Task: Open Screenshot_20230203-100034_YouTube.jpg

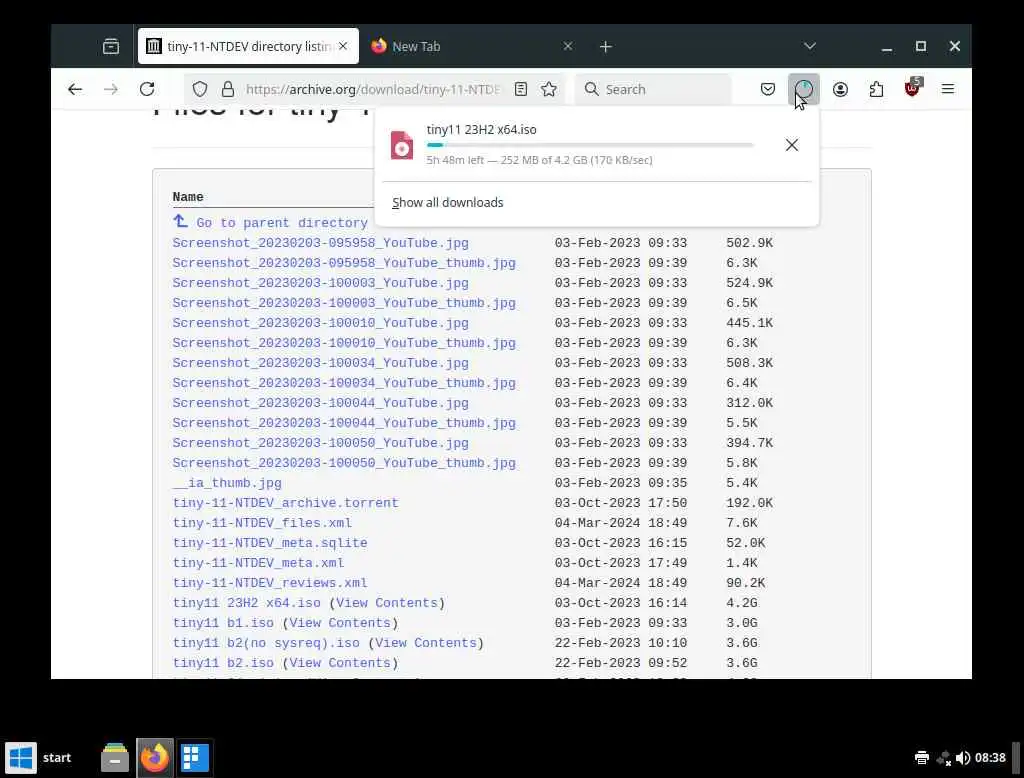Action: click(321, 363)
